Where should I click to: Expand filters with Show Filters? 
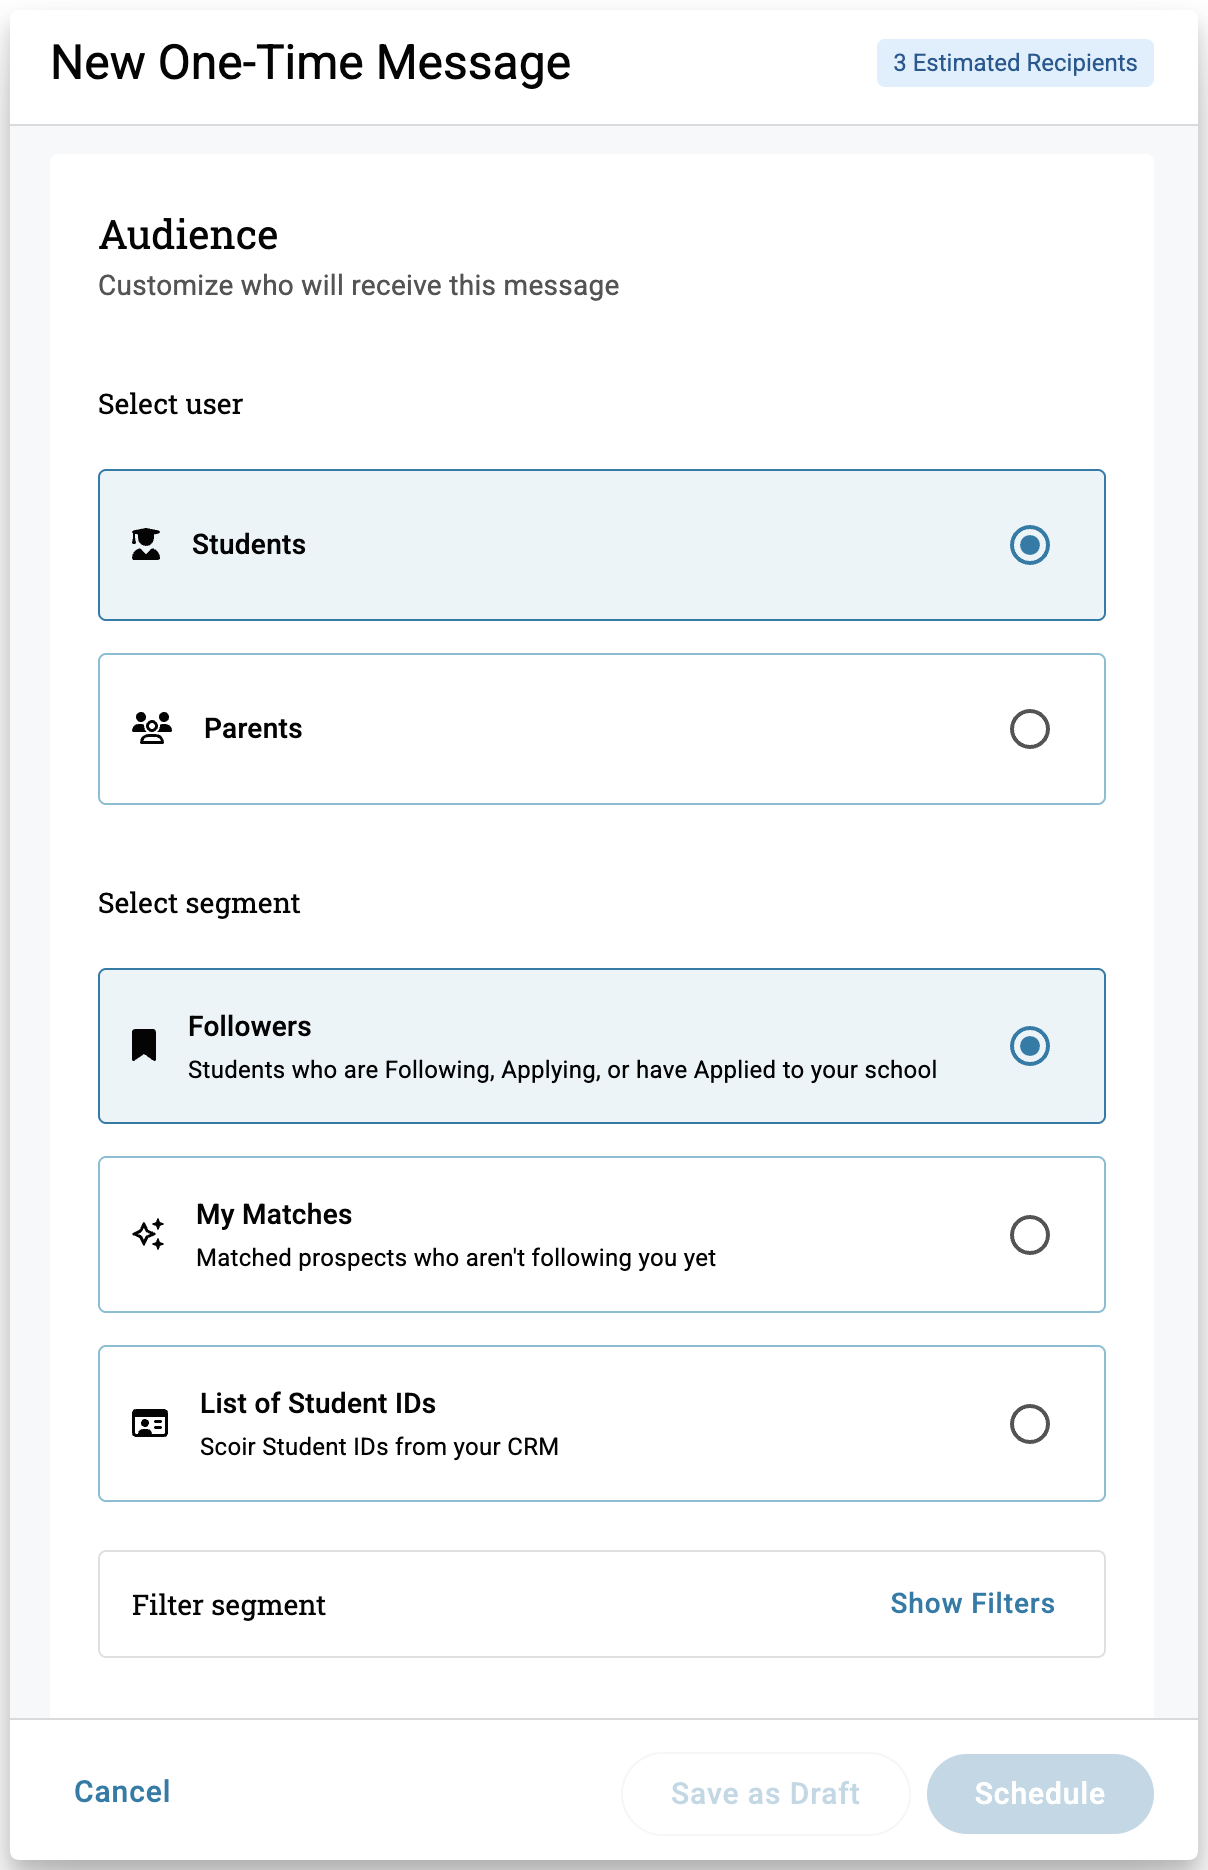pos(972,1603)
